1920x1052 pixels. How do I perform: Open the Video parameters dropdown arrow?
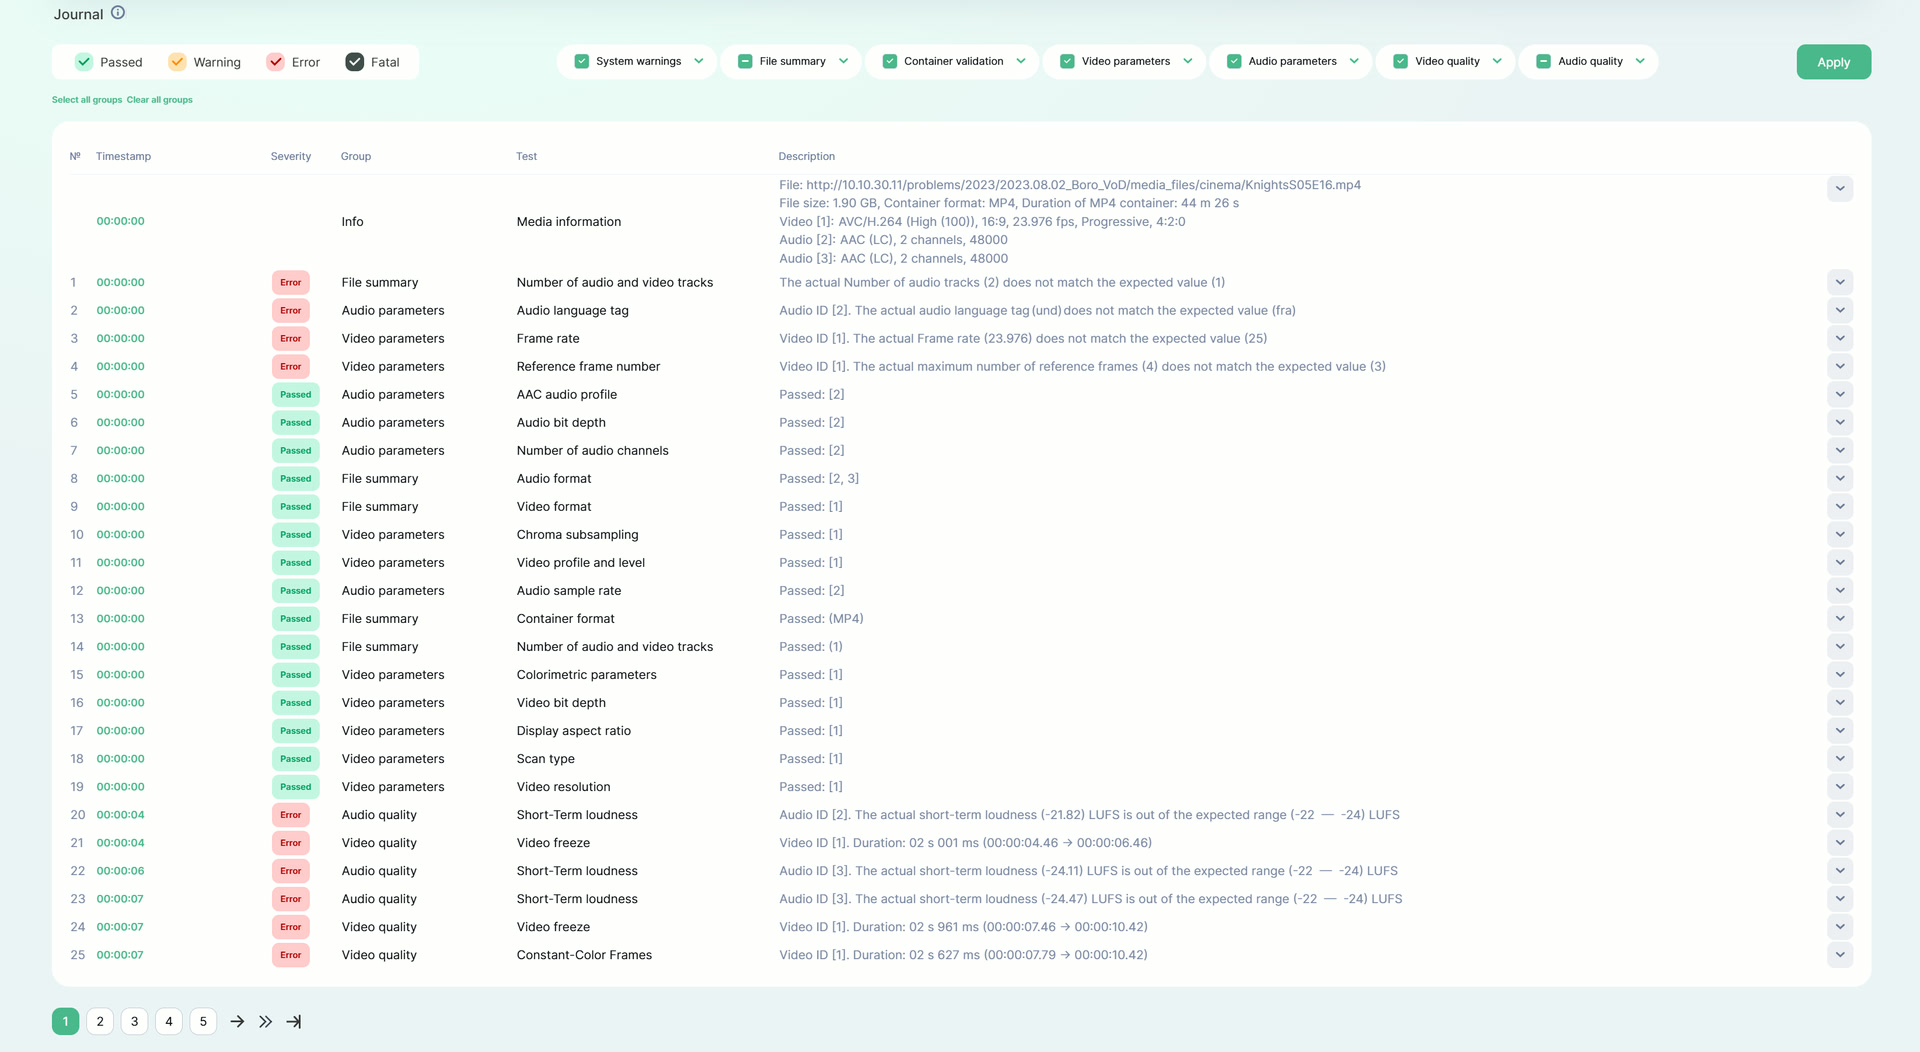[x=1188, y=61]
